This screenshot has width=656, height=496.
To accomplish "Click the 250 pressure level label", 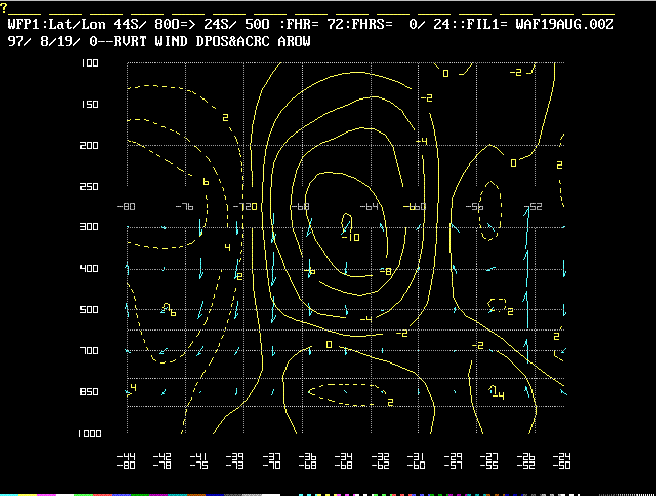I will pyautogui.click(x=89, y=187).
